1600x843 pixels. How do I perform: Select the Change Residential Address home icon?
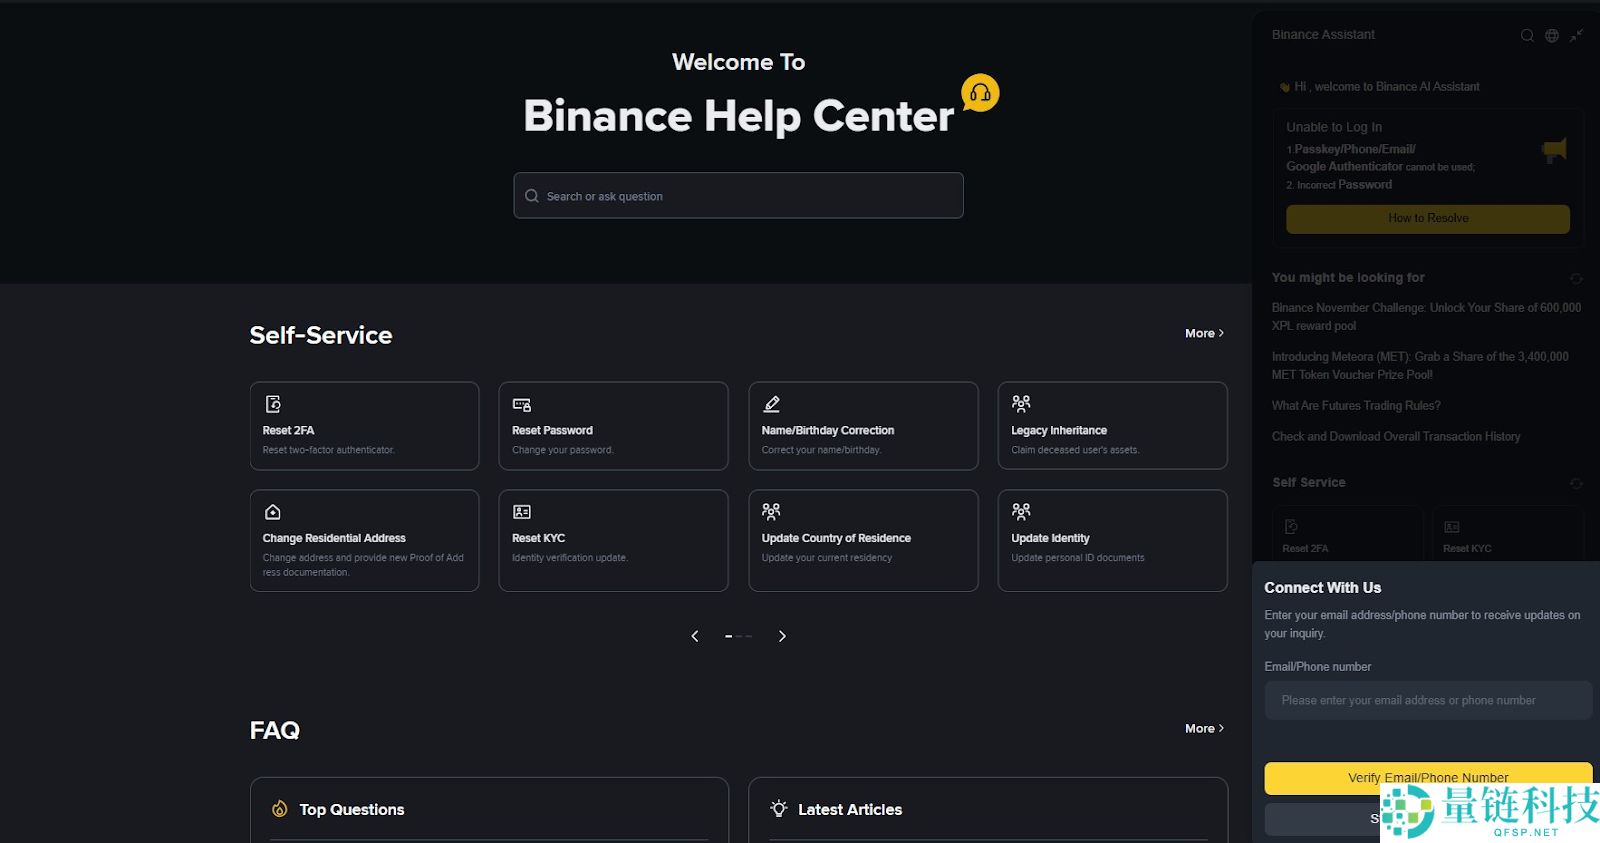tap(272, 511)
